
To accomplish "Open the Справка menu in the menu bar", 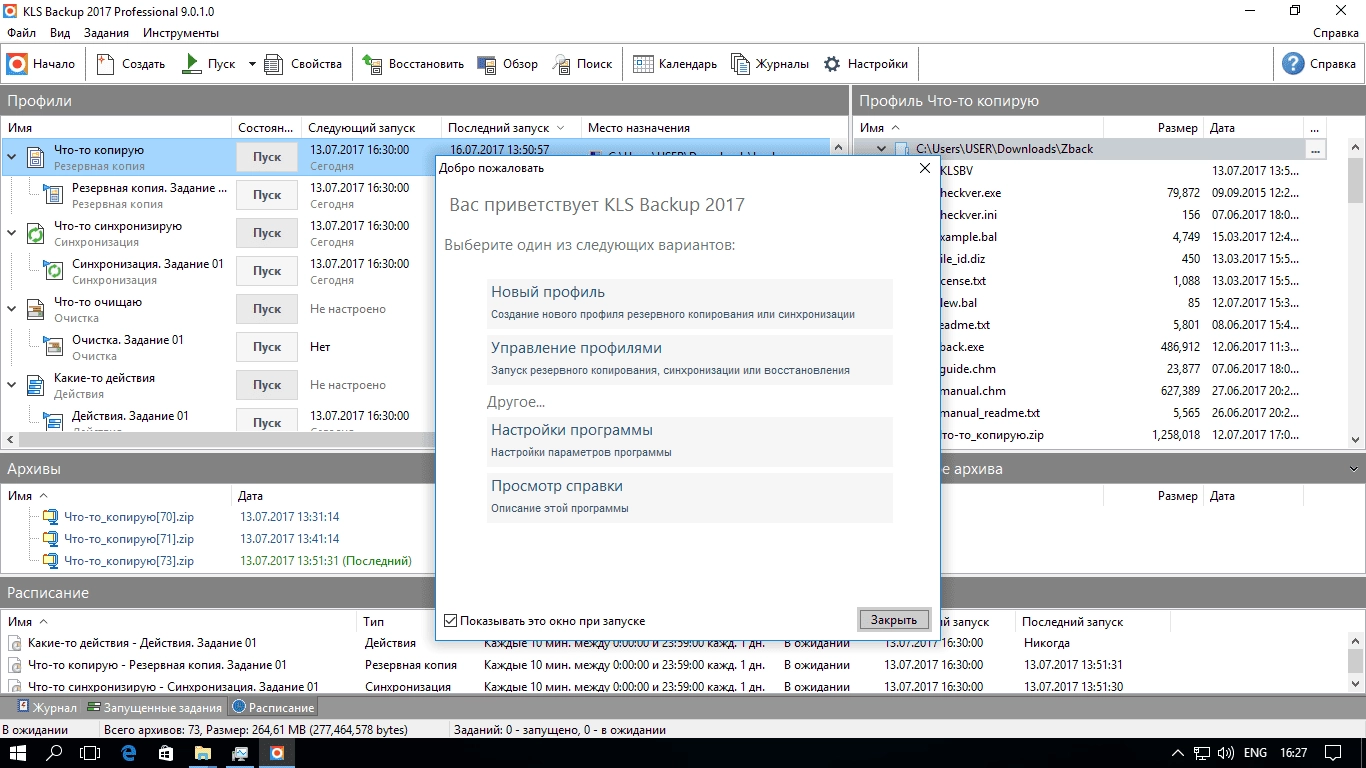I will click(1335, 33).
